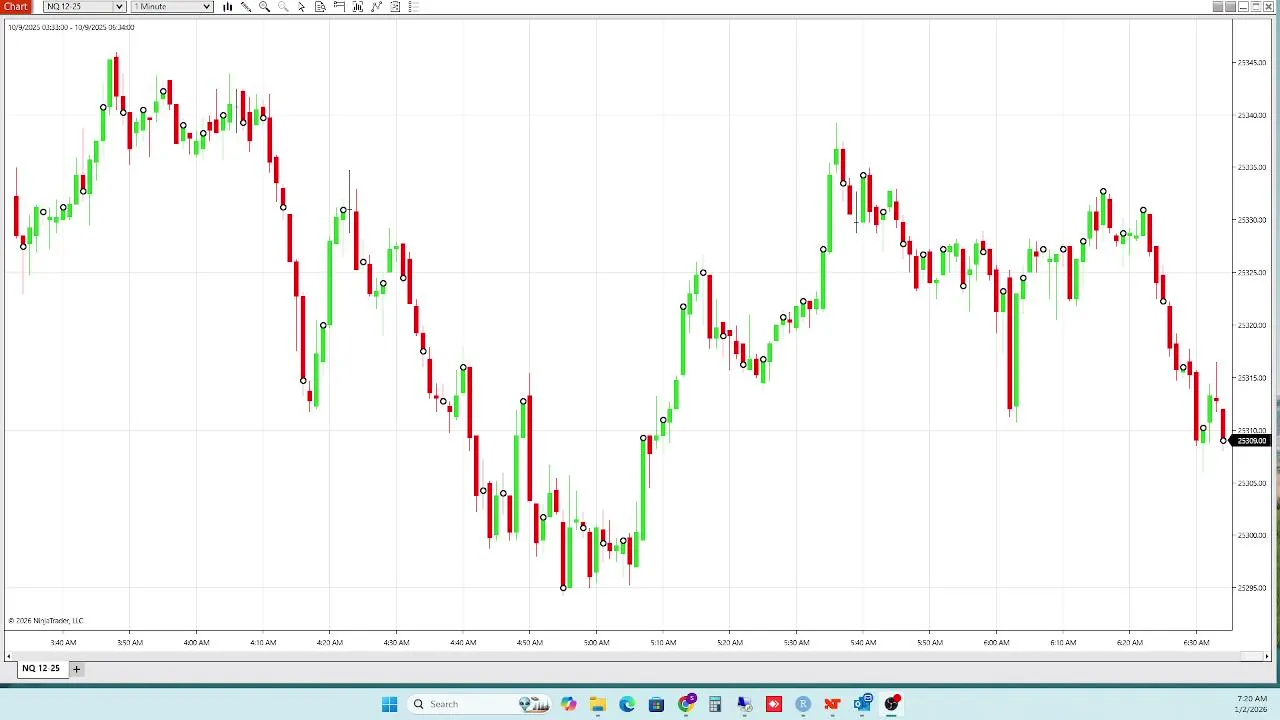Viewport: 1280px width, 720px height.
Task: Click the current price marker 25309.00
Action: 1251,441
